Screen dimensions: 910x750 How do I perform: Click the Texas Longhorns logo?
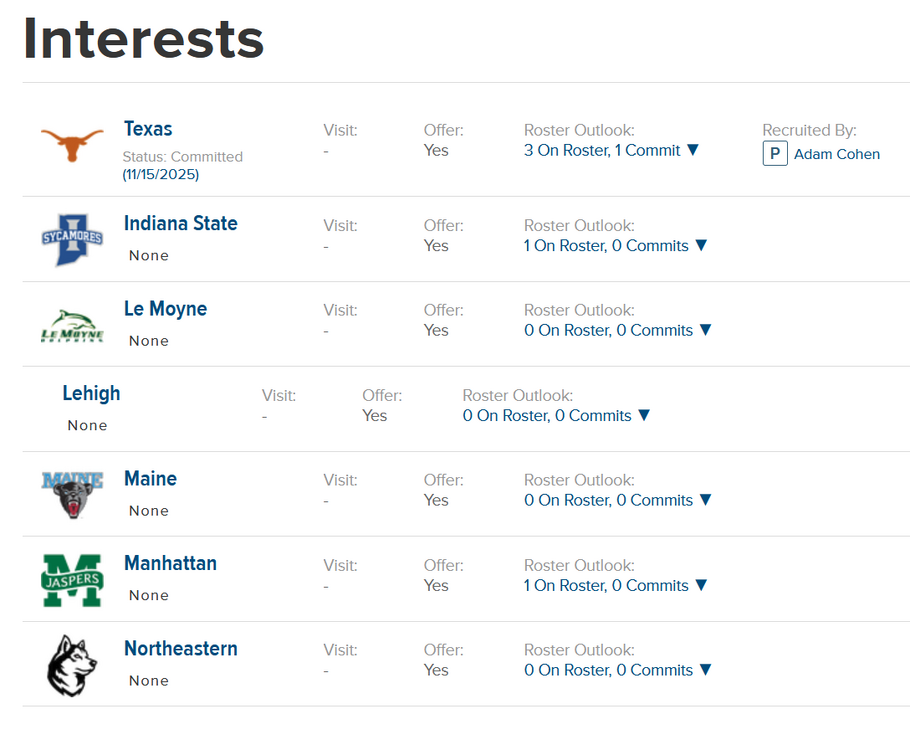click(72, 145)
